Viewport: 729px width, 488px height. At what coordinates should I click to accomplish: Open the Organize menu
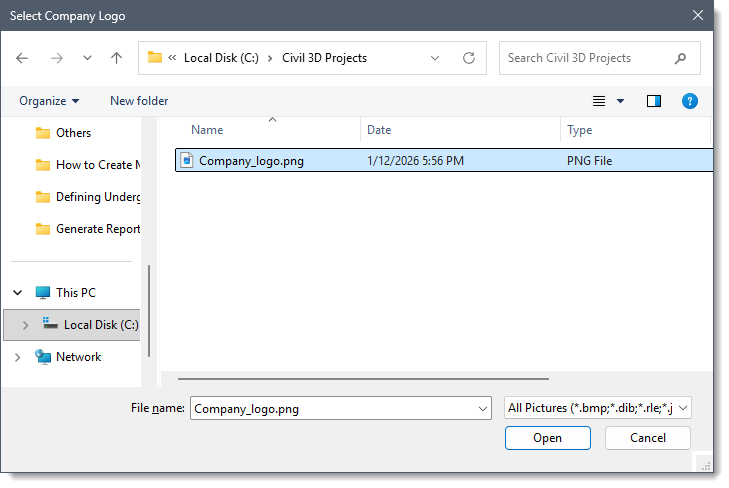[49, 101]
